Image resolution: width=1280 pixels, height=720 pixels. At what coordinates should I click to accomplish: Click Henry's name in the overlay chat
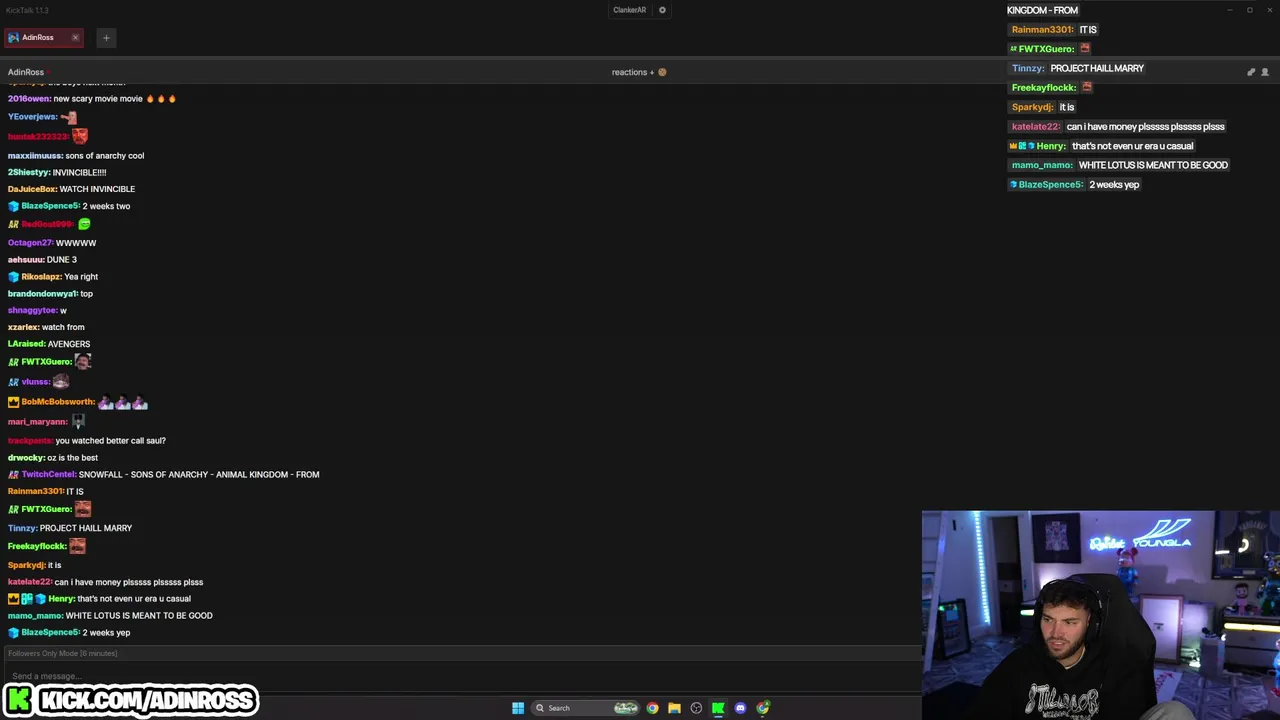[1051, 146]
